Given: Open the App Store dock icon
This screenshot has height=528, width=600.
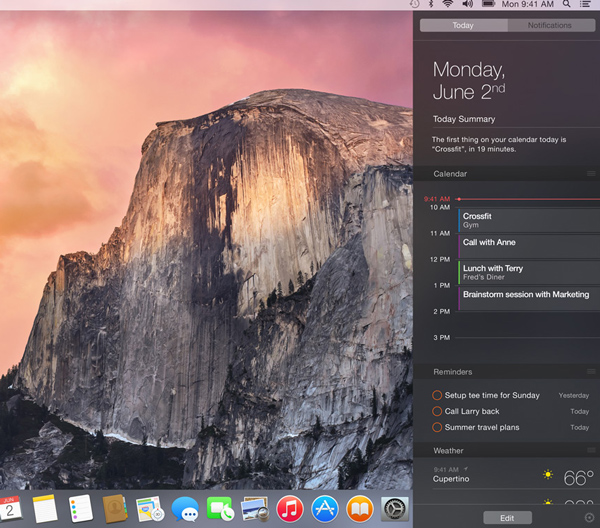Looking at the screenshot, I should [325, 509].
